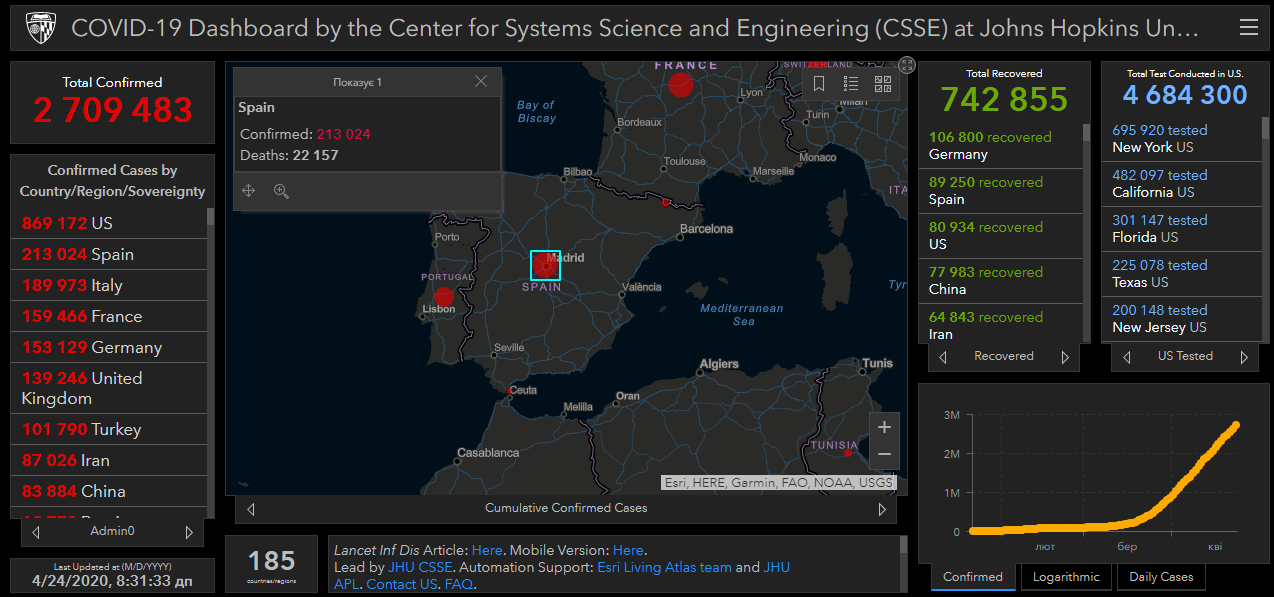Select New Jersey US tested row

(1183, 319)
